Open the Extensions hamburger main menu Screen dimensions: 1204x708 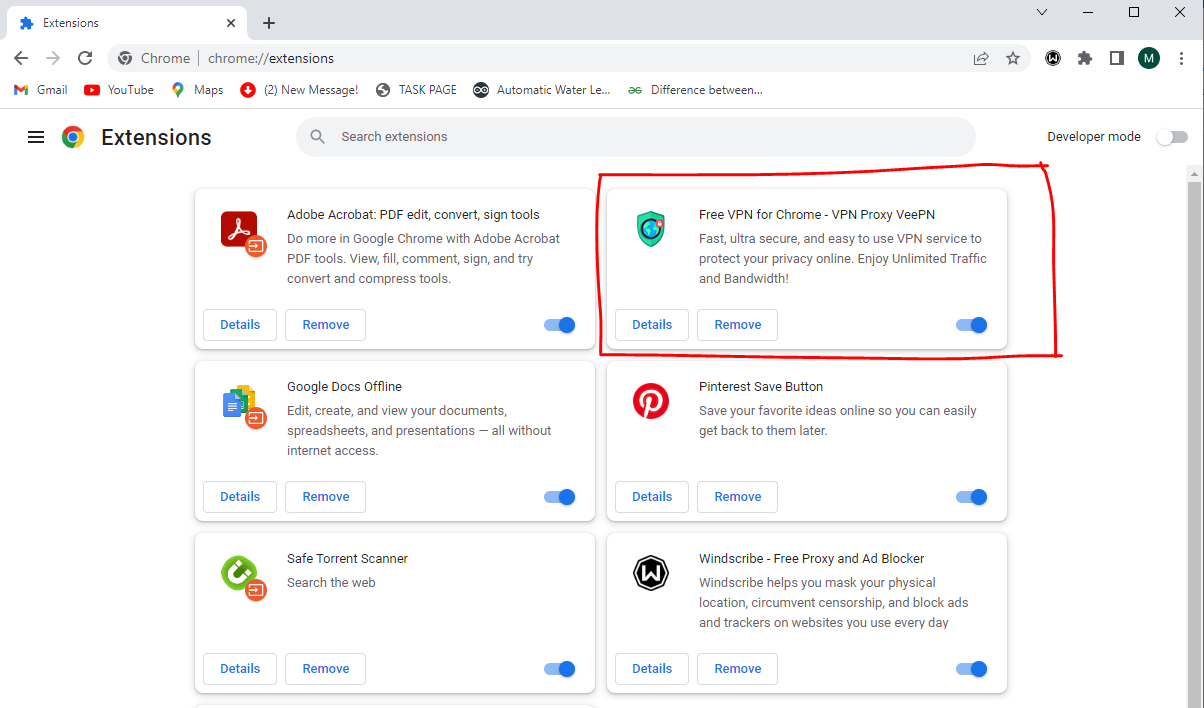(x=36, y=137)
